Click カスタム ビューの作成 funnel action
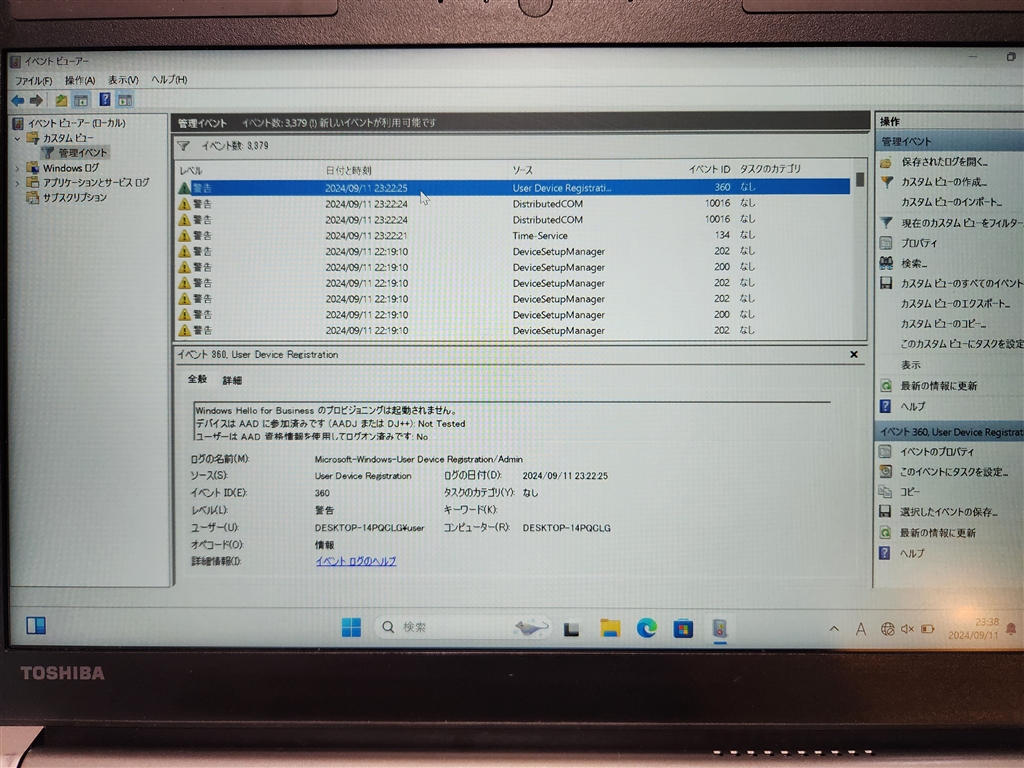1024x768 pixels. [x=943, y=182]
